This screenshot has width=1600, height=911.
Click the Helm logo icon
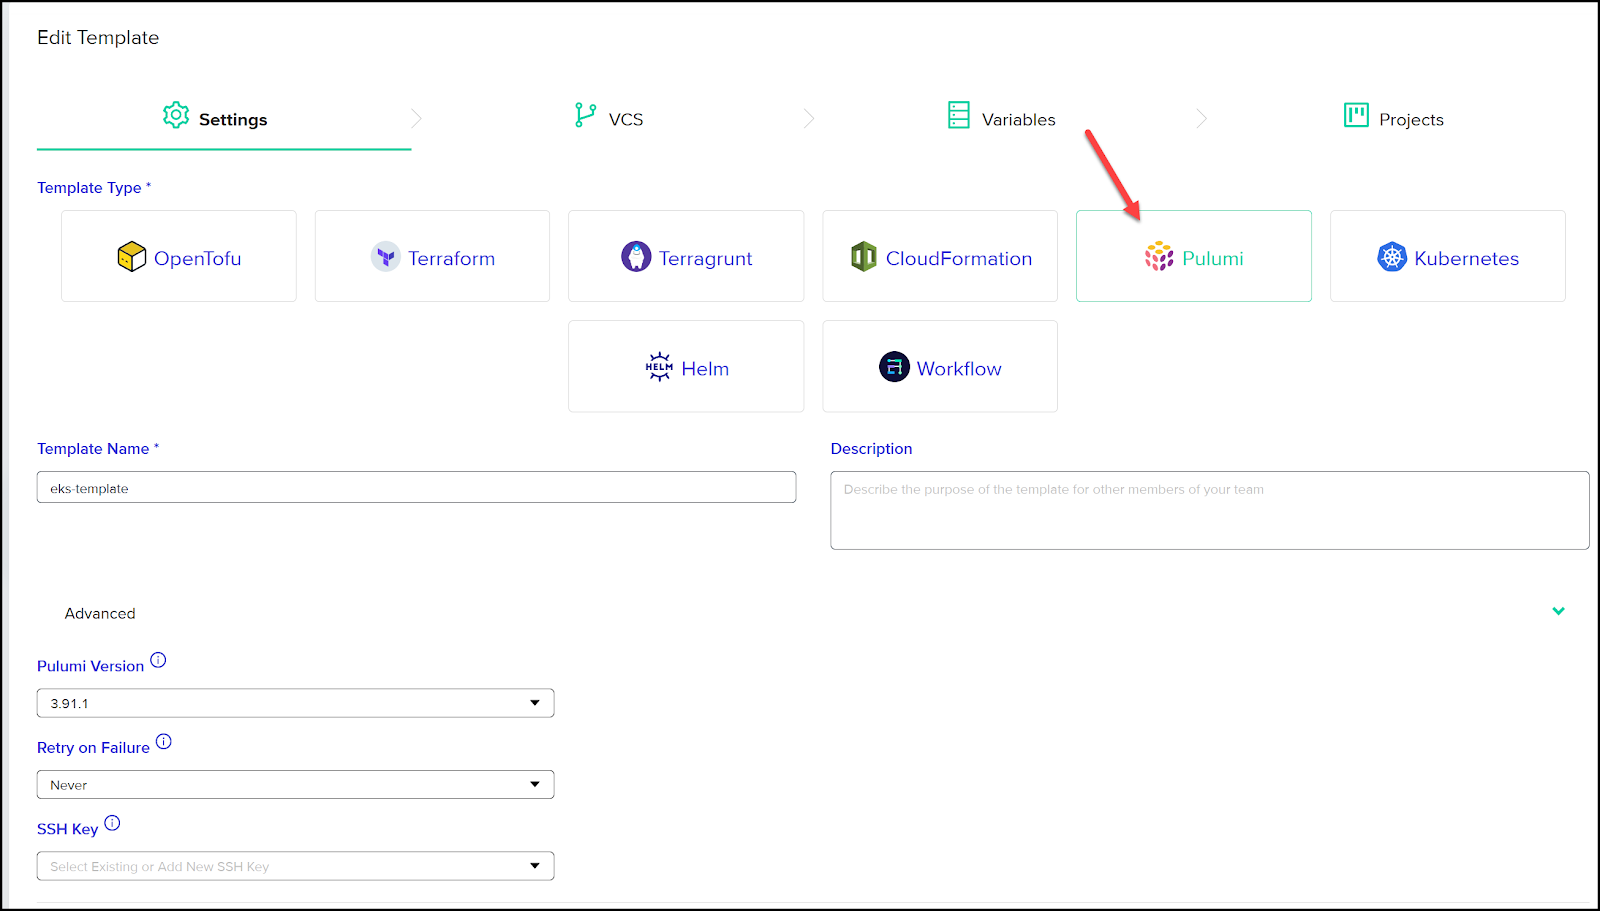click(x=659, y=367)
